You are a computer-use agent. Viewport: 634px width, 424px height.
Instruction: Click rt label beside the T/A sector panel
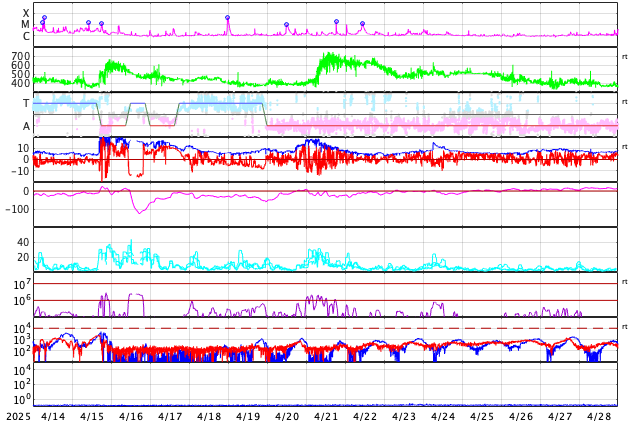625,102
